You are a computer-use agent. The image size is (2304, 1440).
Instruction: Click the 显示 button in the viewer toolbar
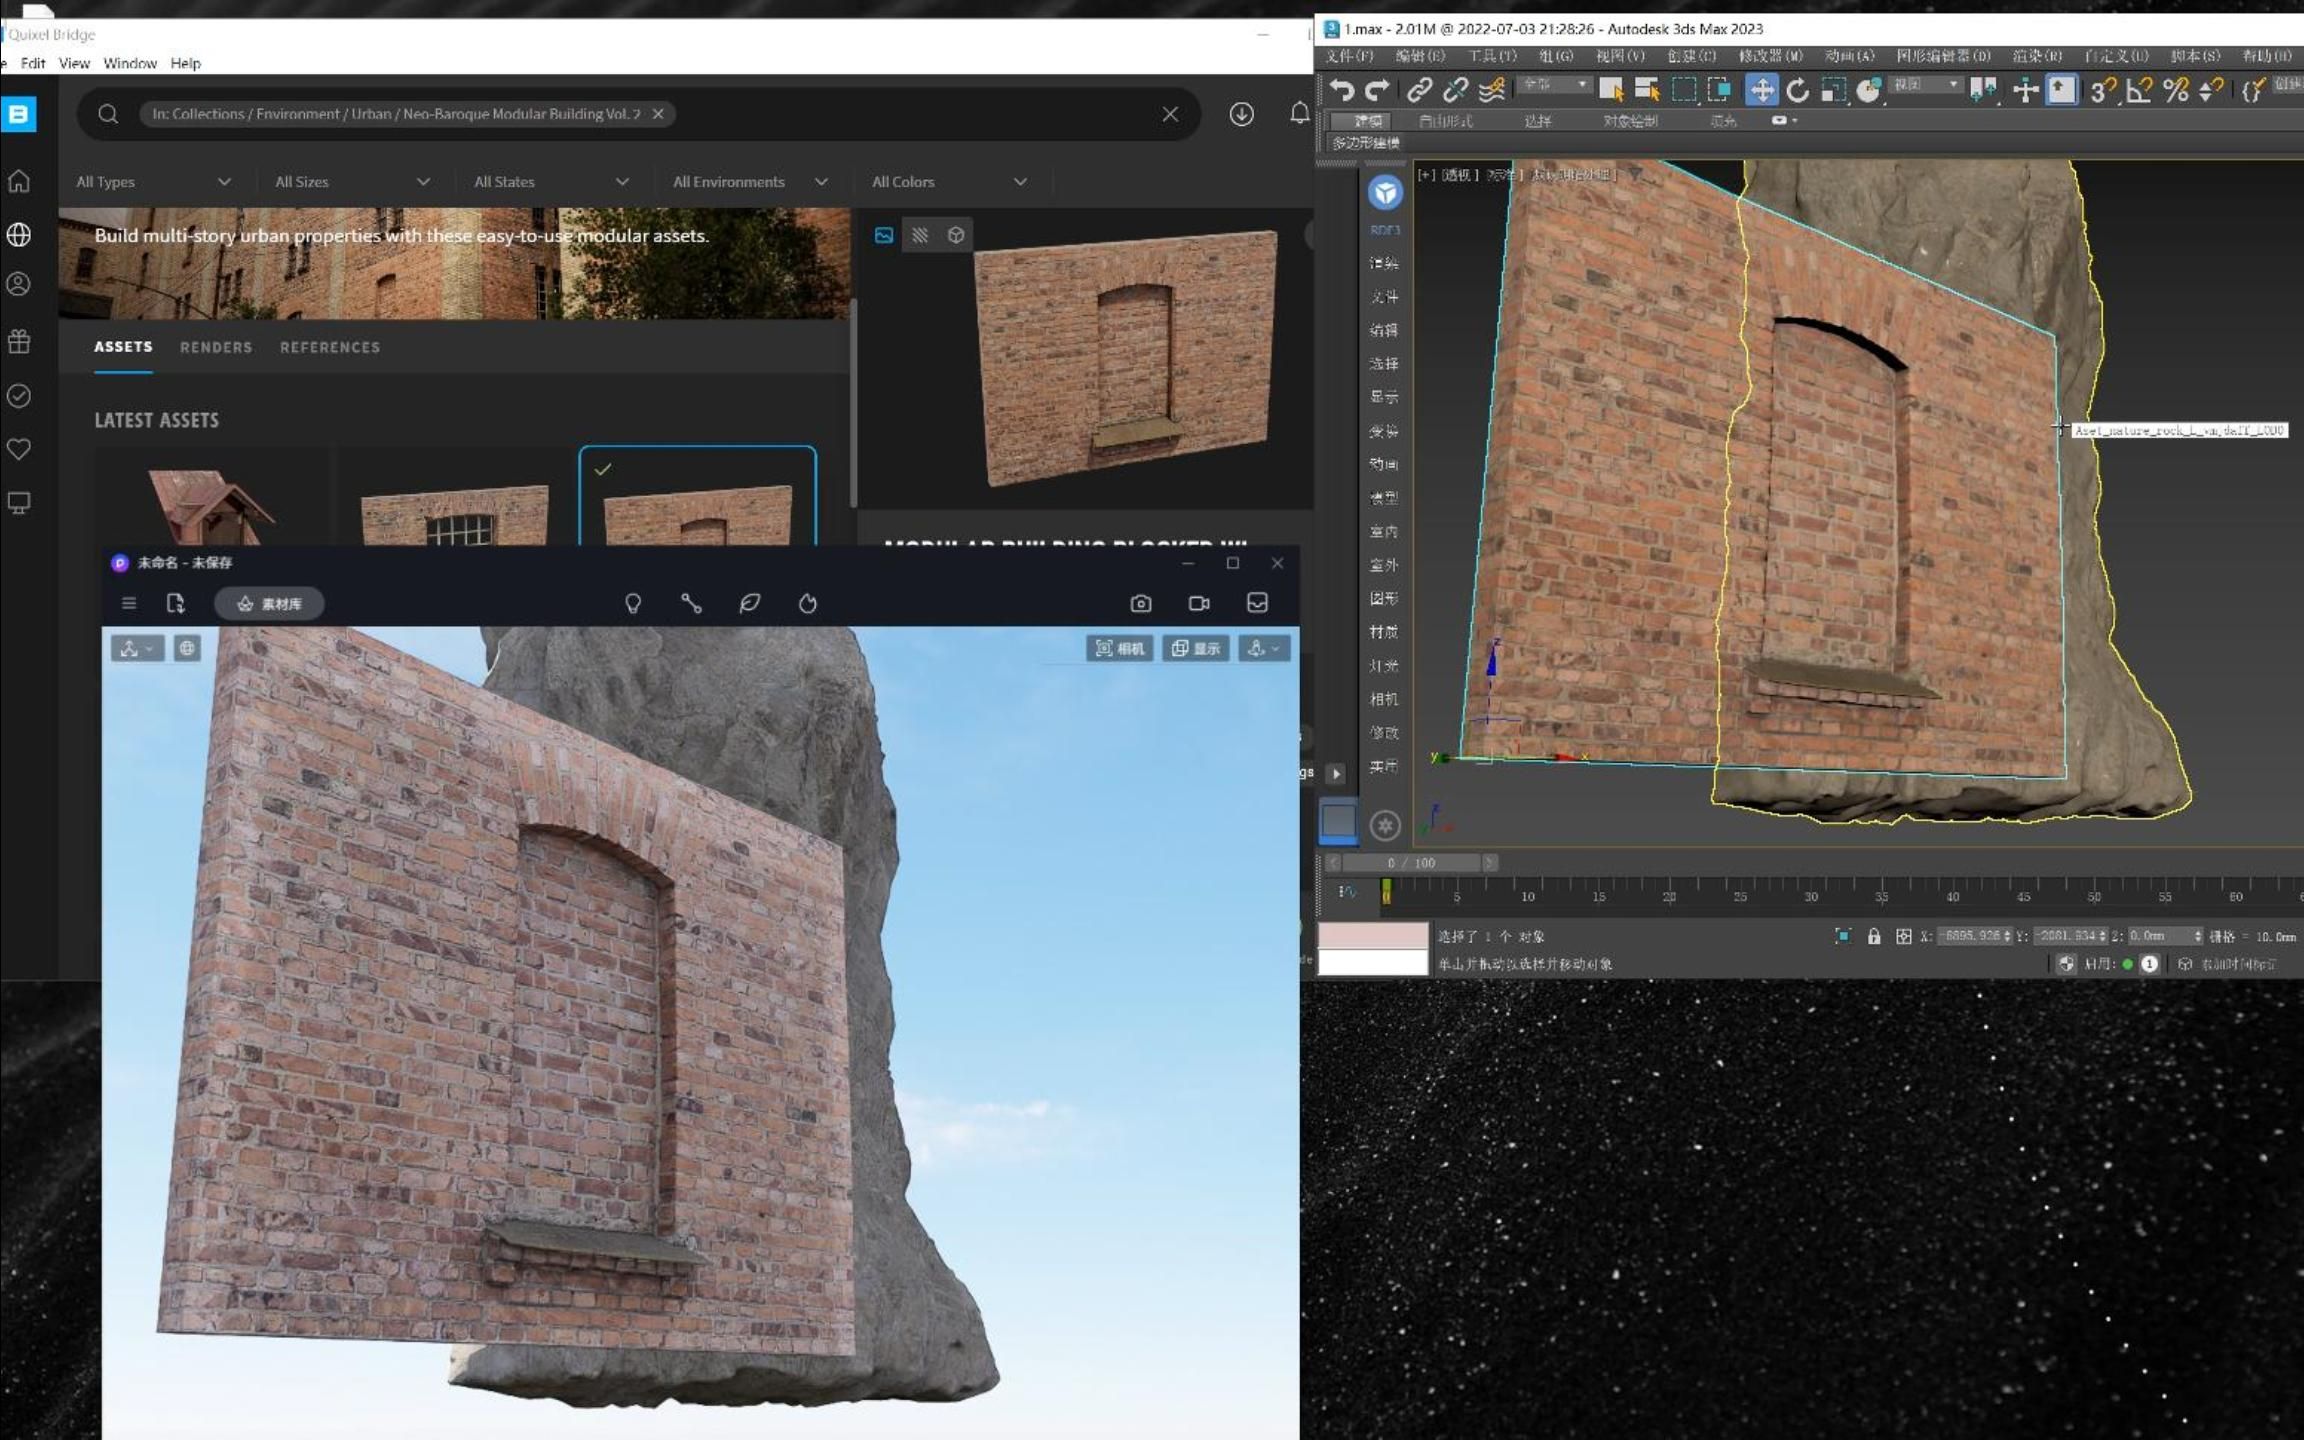tap(1196, 647)
